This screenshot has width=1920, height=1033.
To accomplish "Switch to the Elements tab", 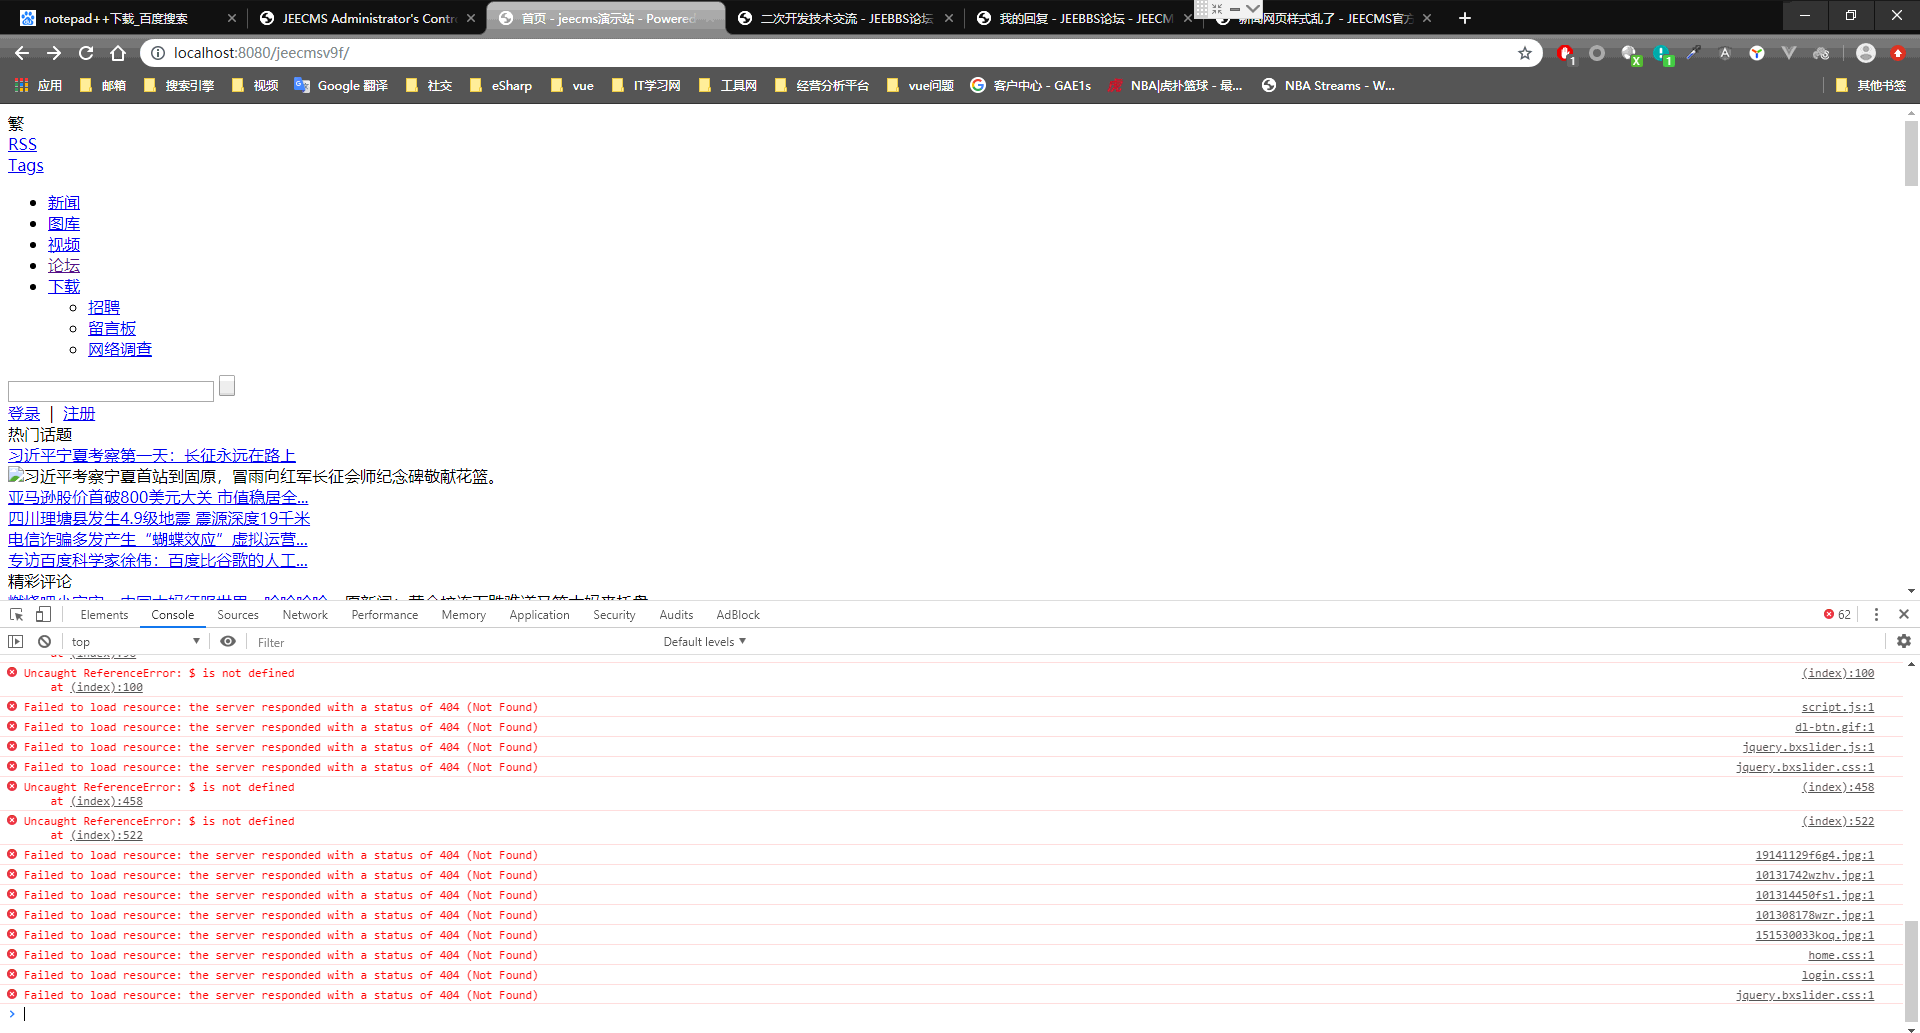I will point(104,615).
